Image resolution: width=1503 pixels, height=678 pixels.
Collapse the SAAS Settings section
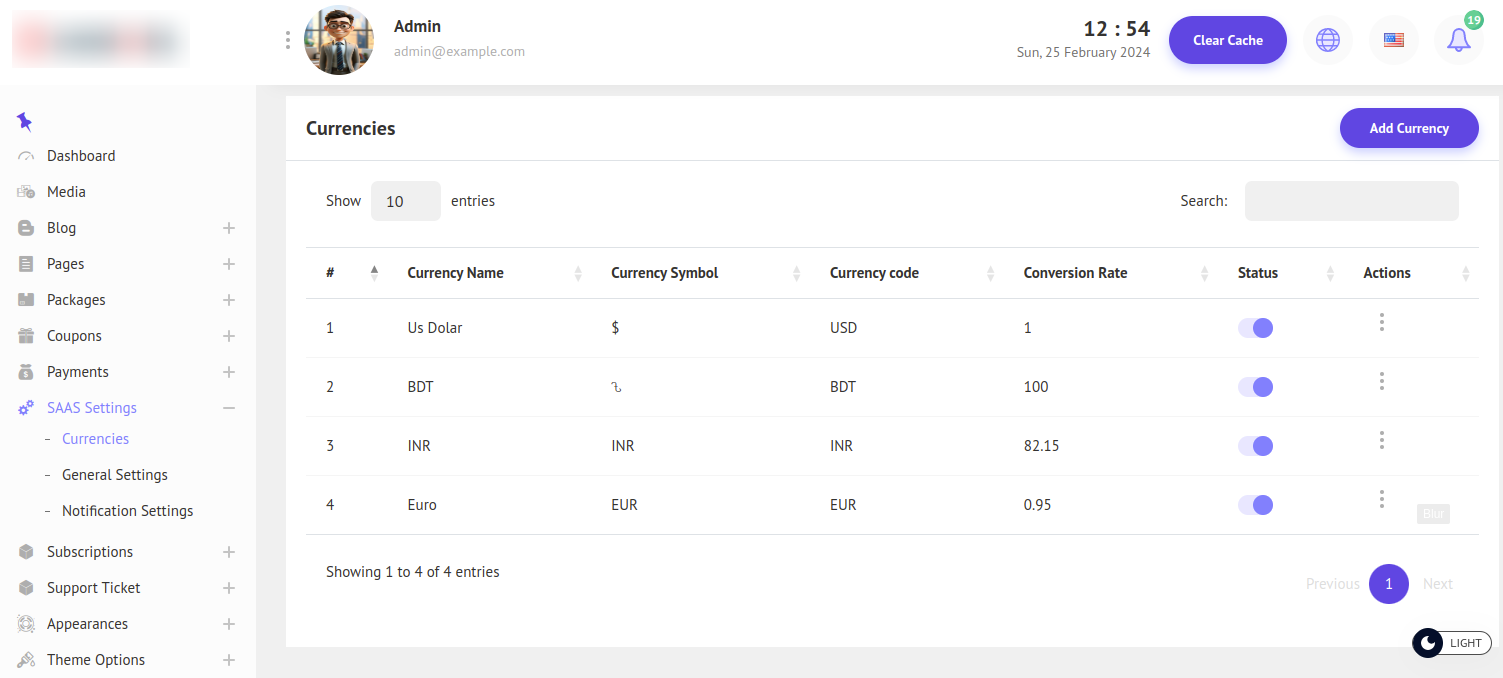(x=228, y=408)
